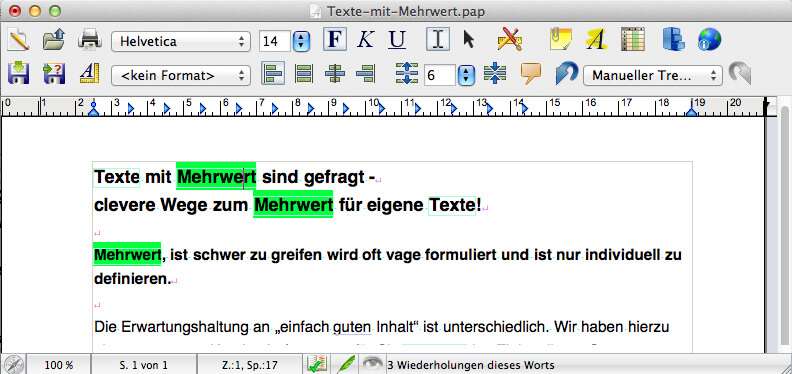
Task: Click the line spacing field showing 6
Action: [x=440, y=76]
